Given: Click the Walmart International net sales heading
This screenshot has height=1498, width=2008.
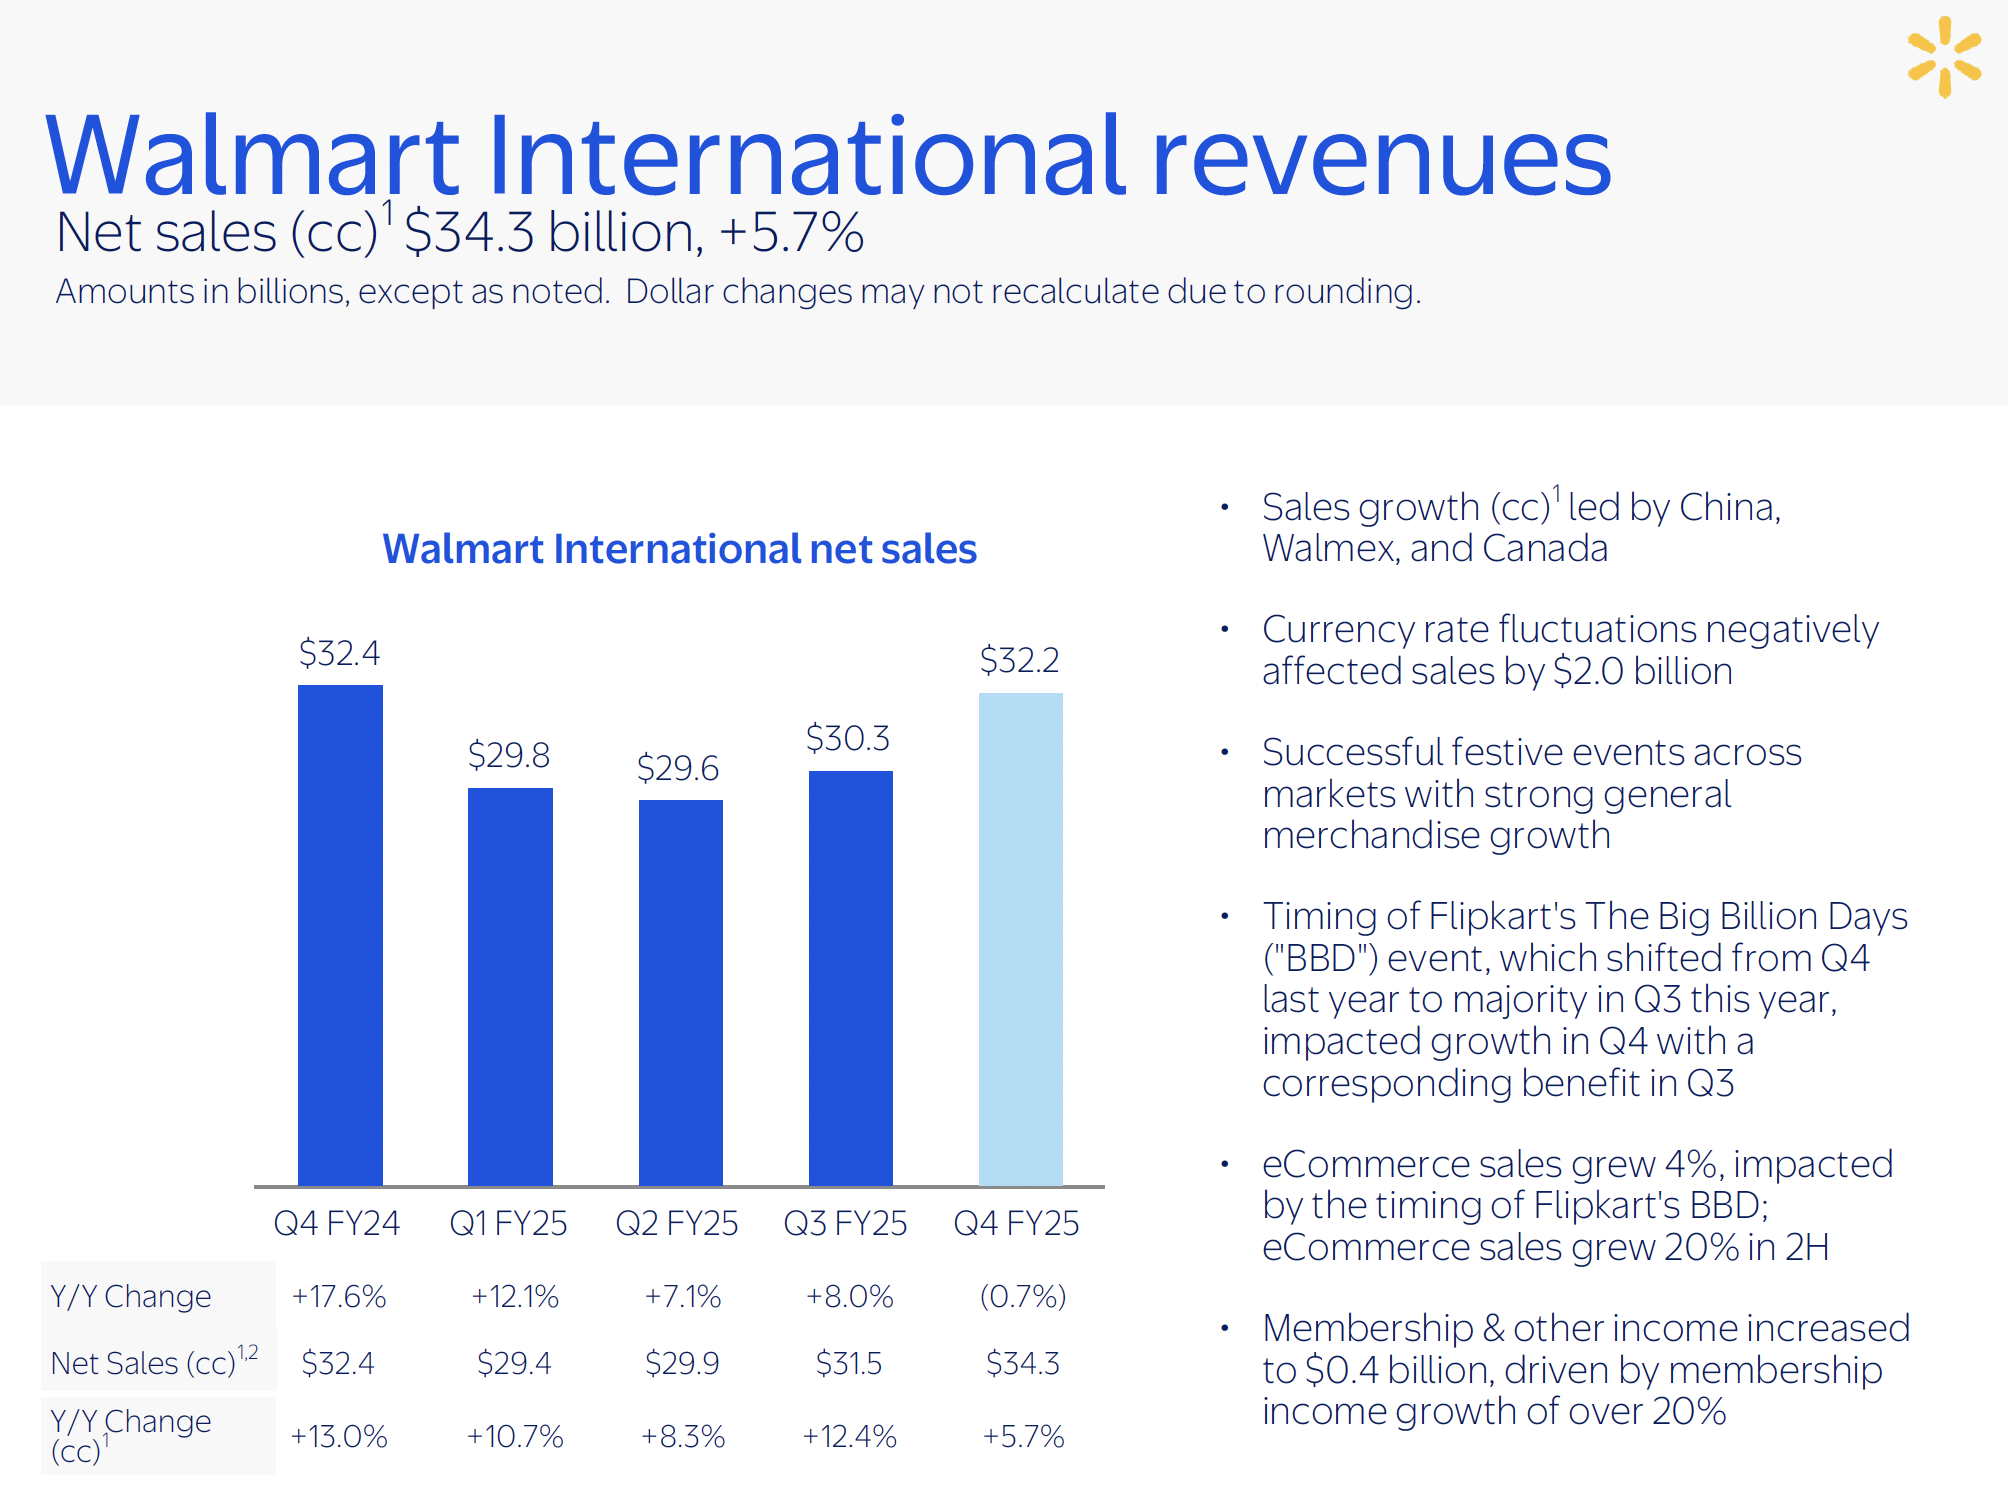Looking at the screenshot, I should coord(679,549).
